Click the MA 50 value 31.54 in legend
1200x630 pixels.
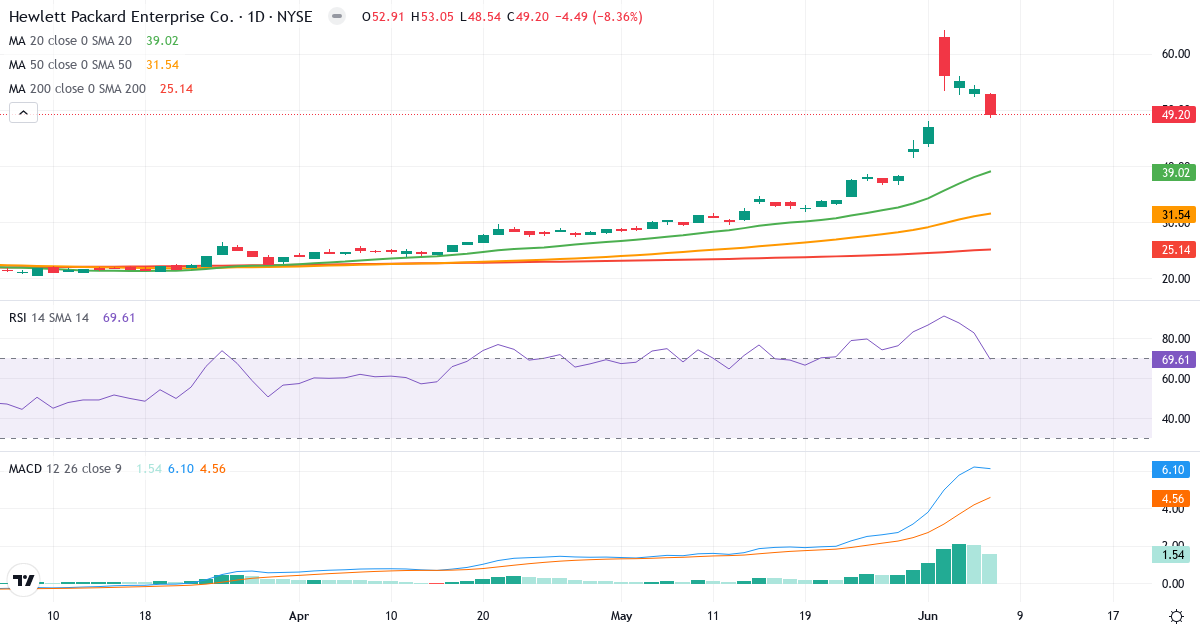[163, 65]
